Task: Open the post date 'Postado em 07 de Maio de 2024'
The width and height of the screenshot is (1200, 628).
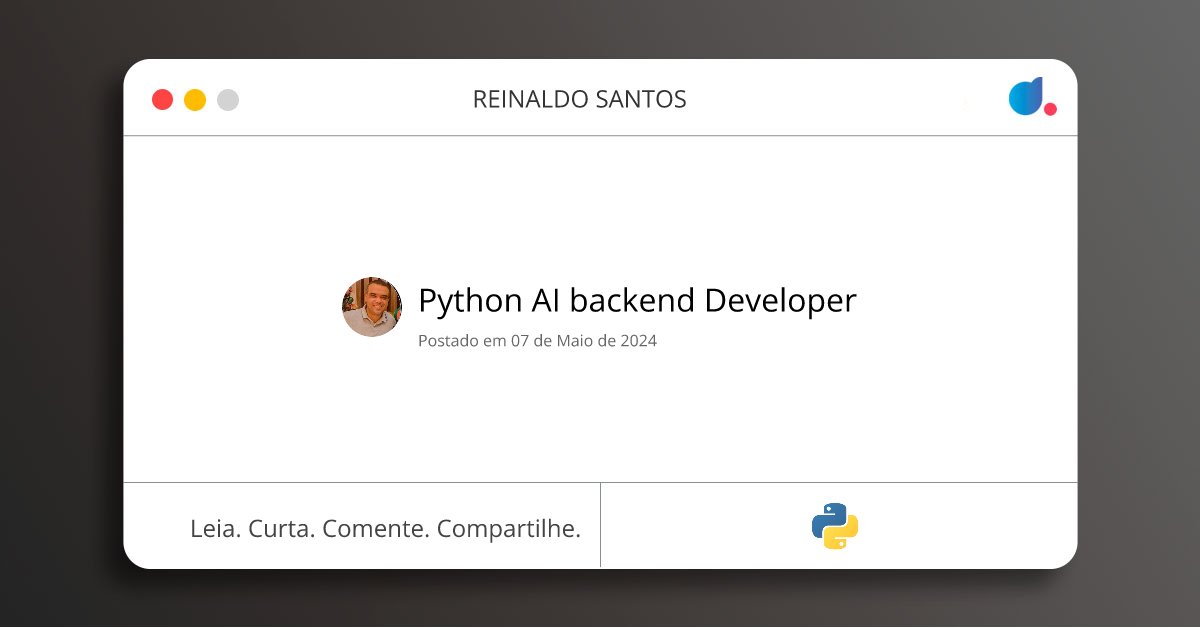Action: click(537, 341)
